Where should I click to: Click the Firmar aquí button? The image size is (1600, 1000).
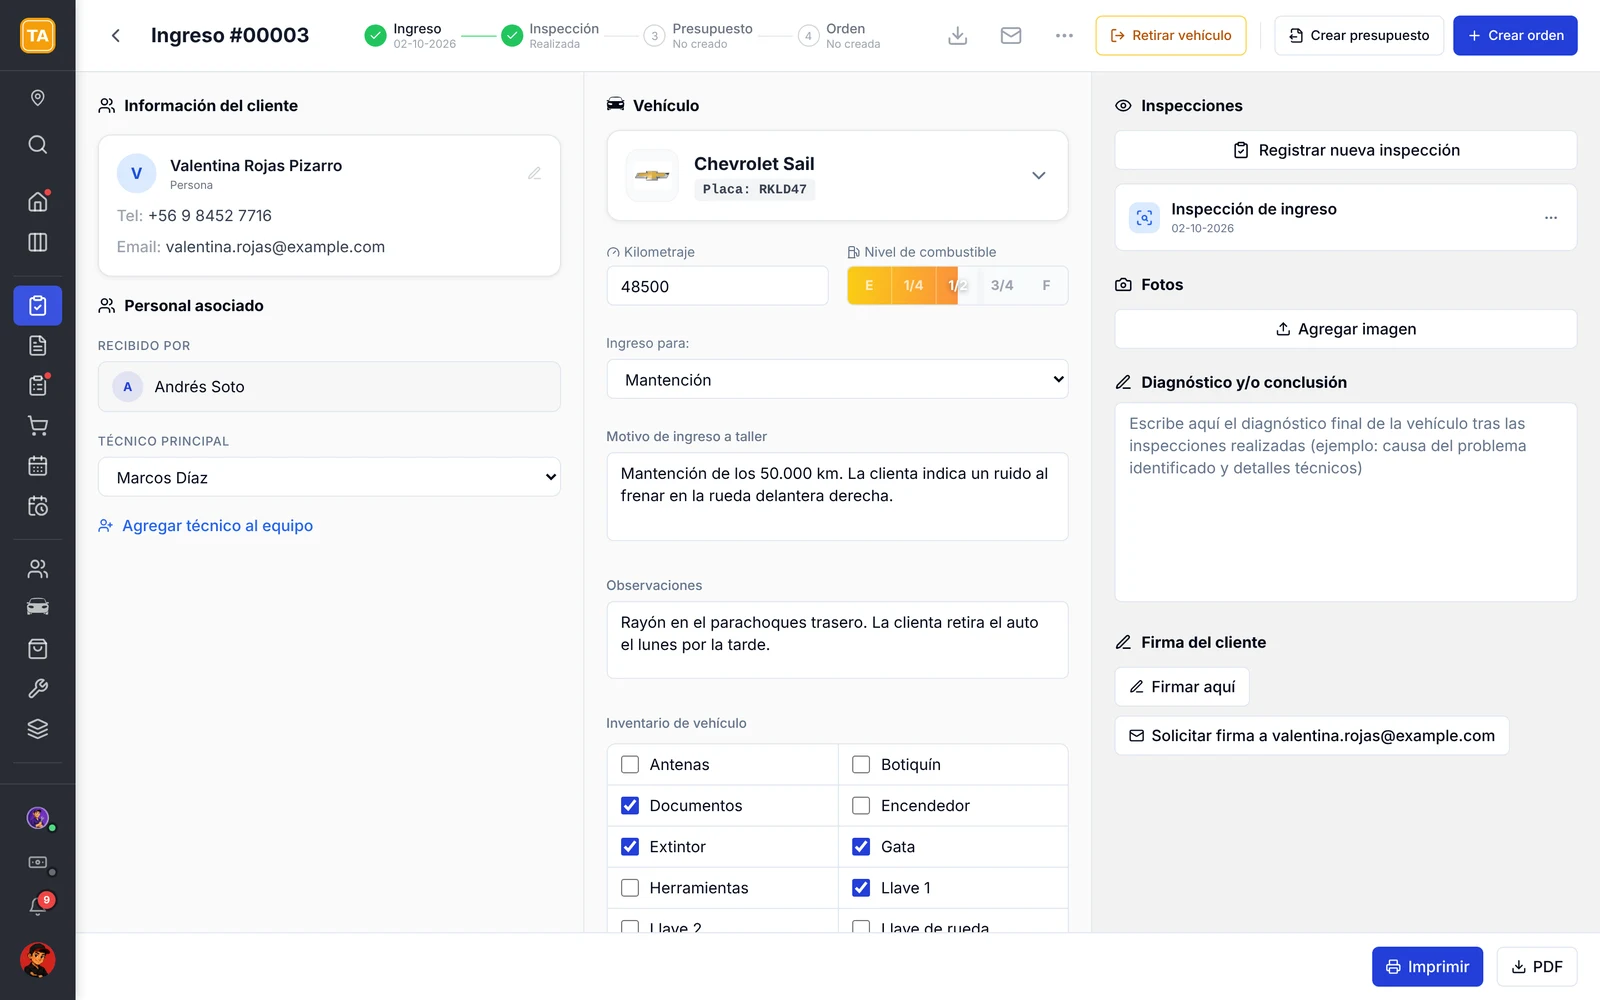click(1182, 687)
